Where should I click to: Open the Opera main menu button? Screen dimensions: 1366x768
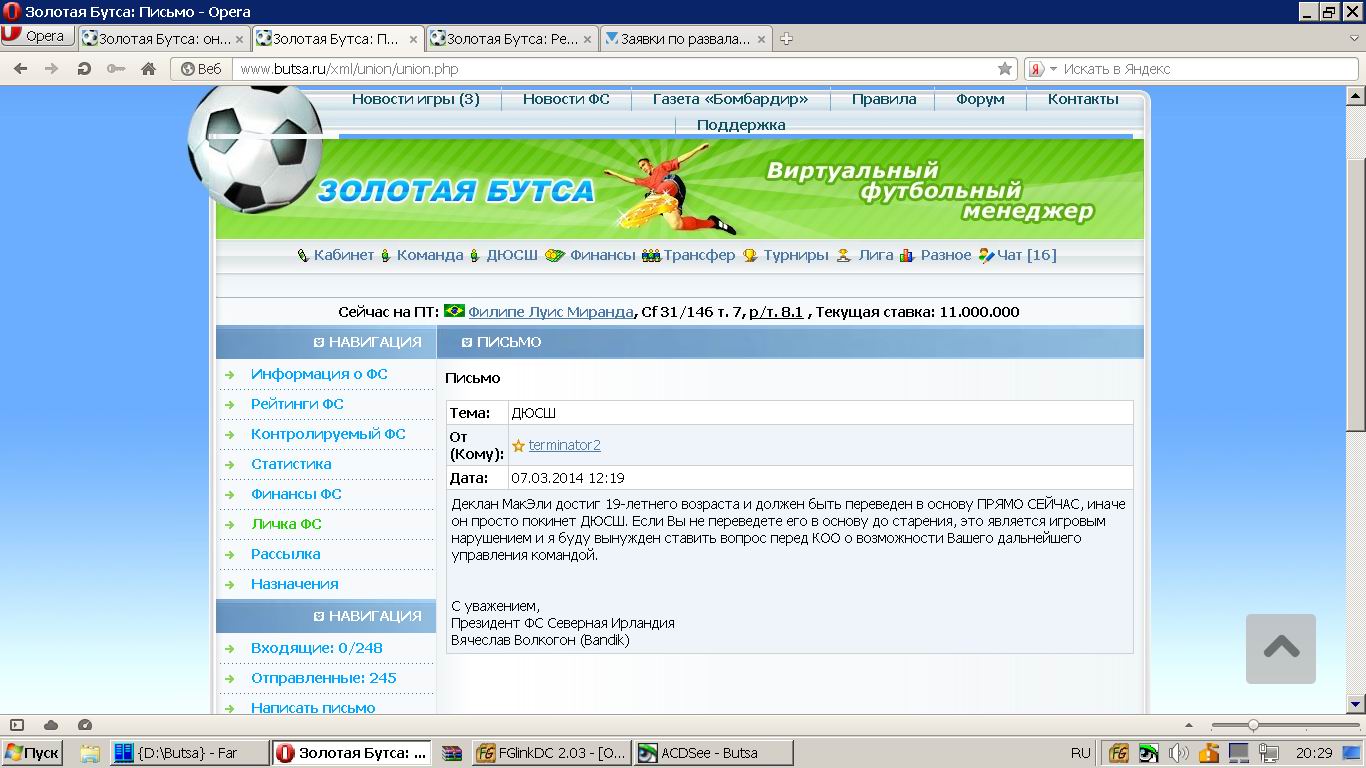tap(37, 36)
